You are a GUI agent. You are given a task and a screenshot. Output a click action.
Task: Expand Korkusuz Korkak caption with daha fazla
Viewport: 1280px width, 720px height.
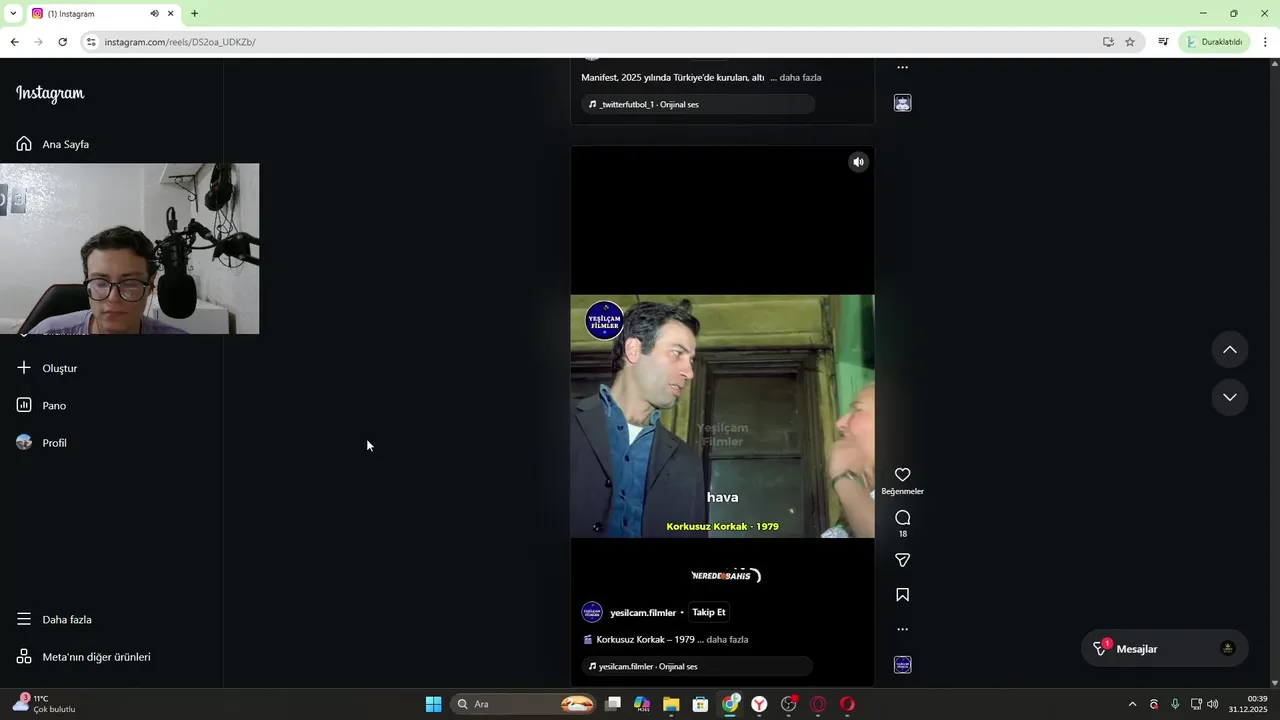[727, 640]
